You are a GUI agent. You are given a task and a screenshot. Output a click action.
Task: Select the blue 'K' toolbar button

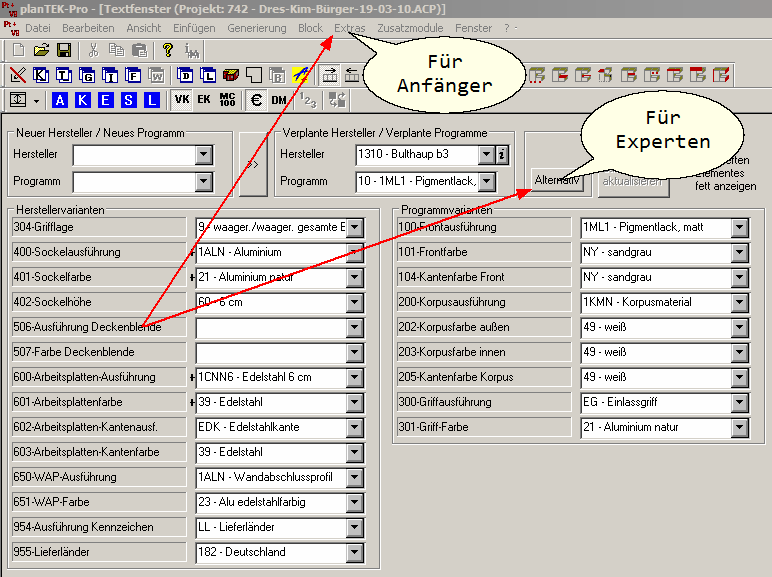click(x=82, y=100)
